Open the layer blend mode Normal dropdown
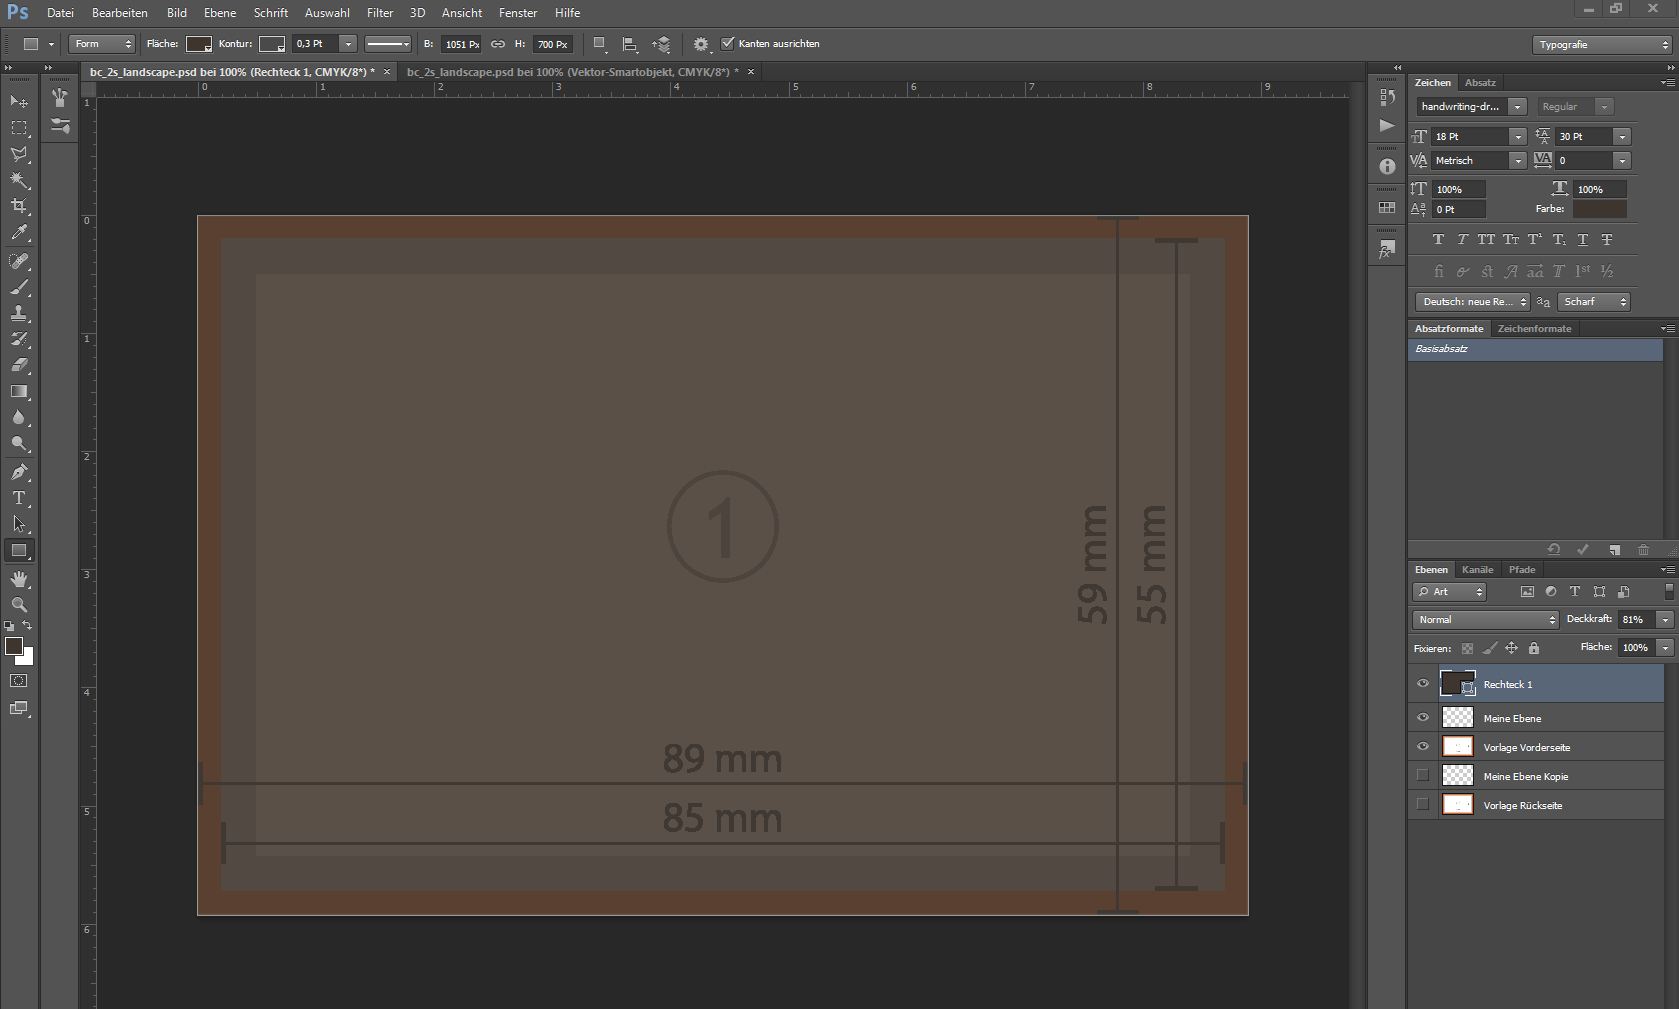1679x1009 pixels. (1485, 620)
